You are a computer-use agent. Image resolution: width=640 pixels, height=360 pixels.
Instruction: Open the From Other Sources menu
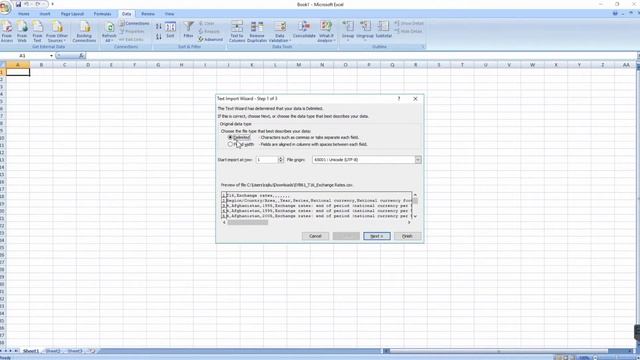click(57, 31)
